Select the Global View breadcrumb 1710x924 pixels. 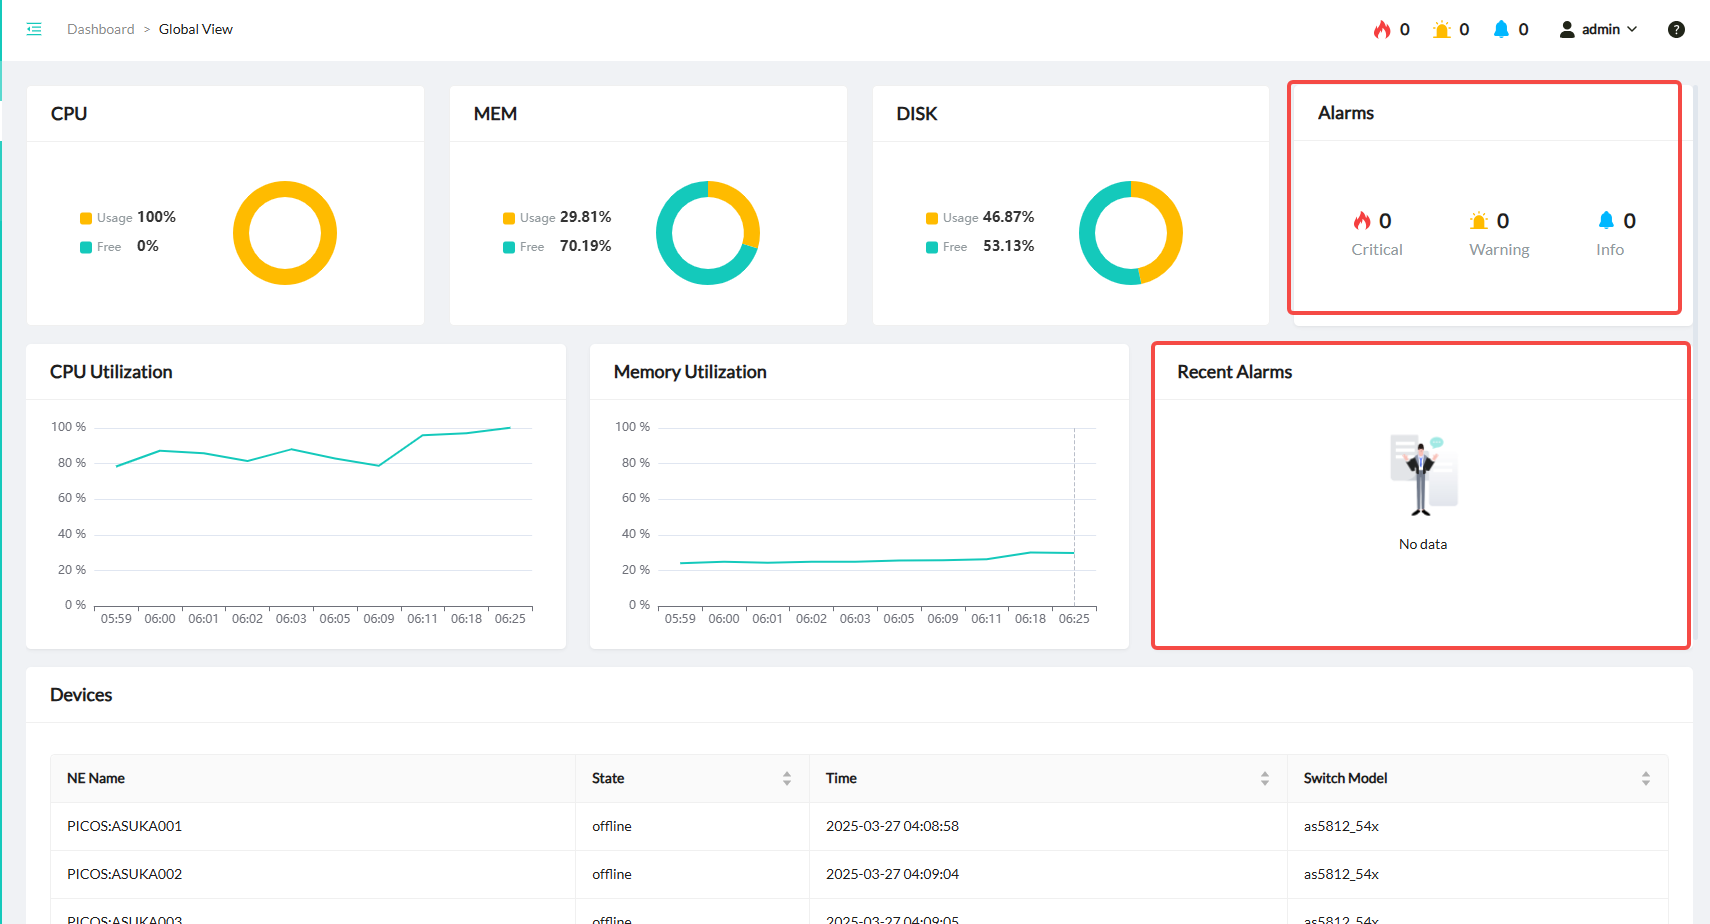(x=196, y=29)
